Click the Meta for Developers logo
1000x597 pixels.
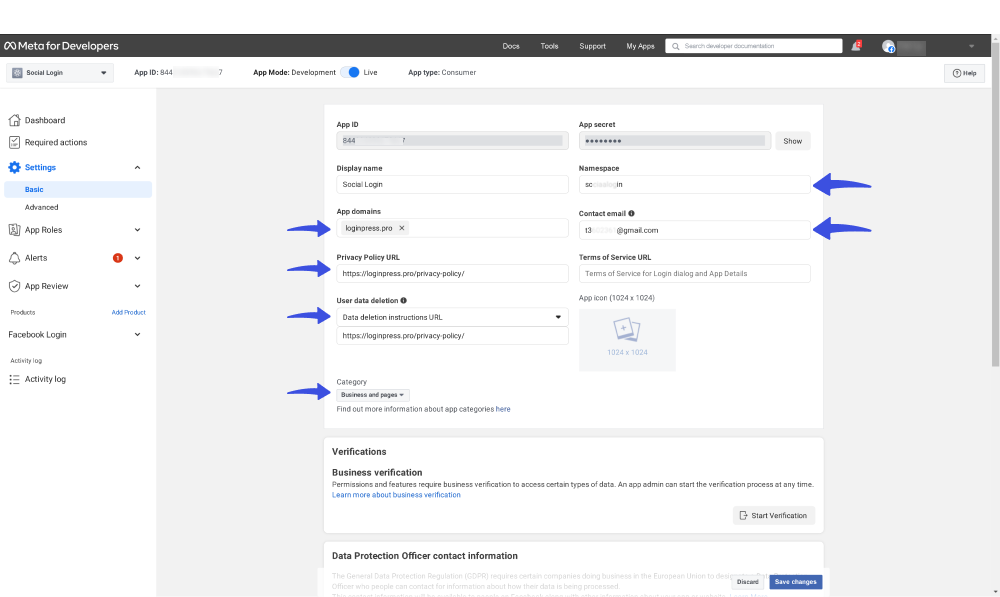61,46
